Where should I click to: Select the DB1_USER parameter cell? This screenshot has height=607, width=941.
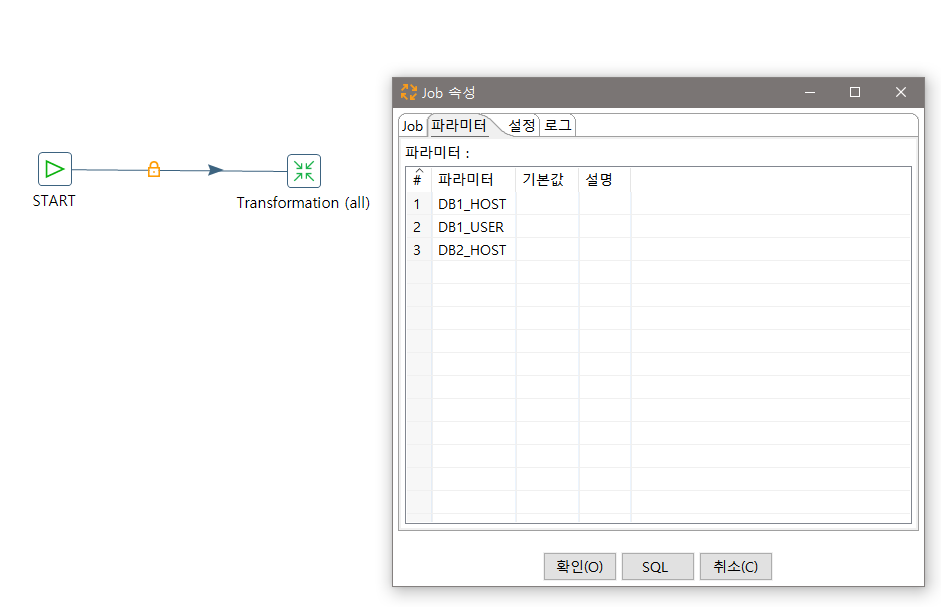[474, 227]
